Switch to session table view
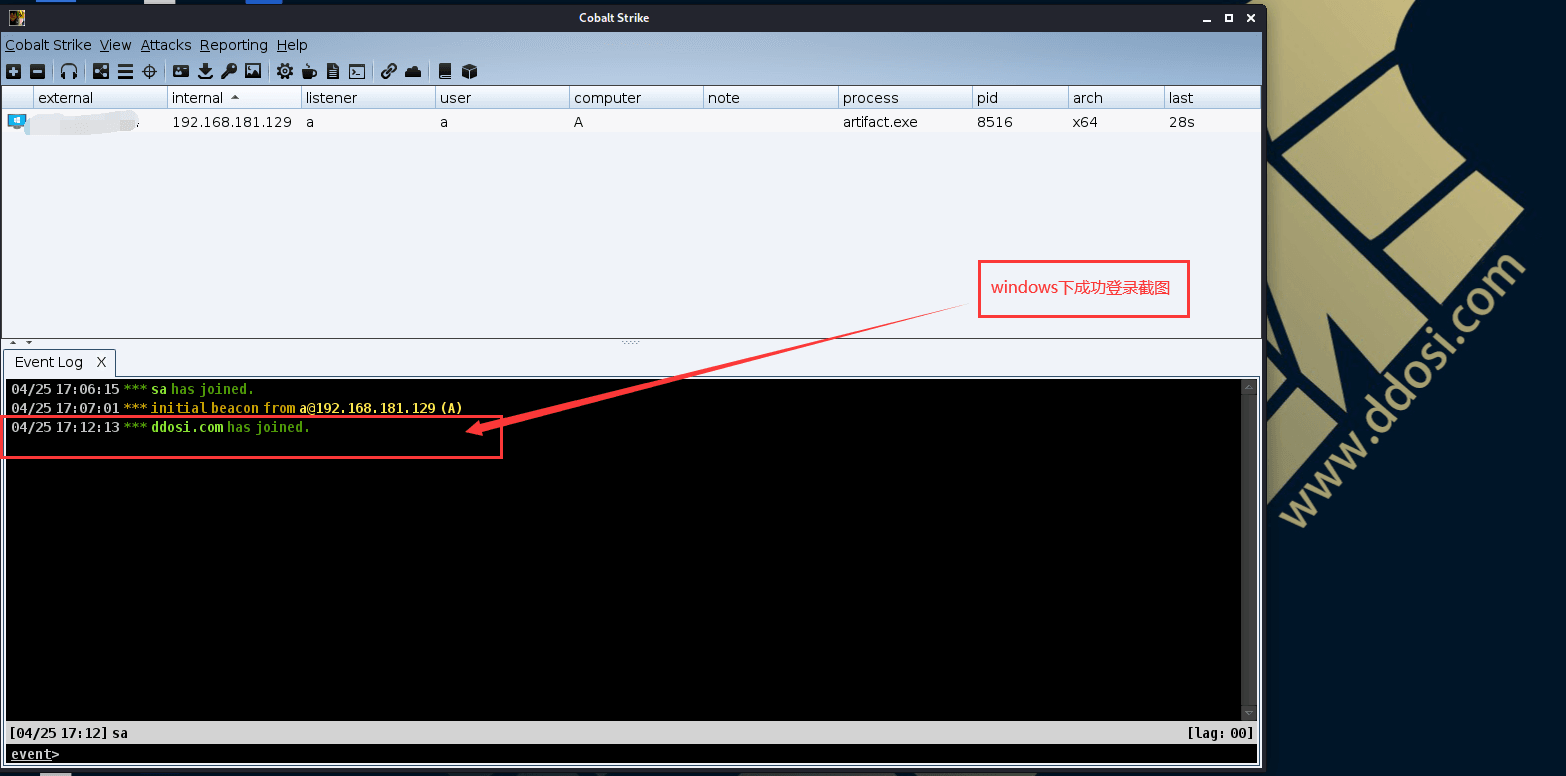The image size is (1566, 776). click(125, 71)
